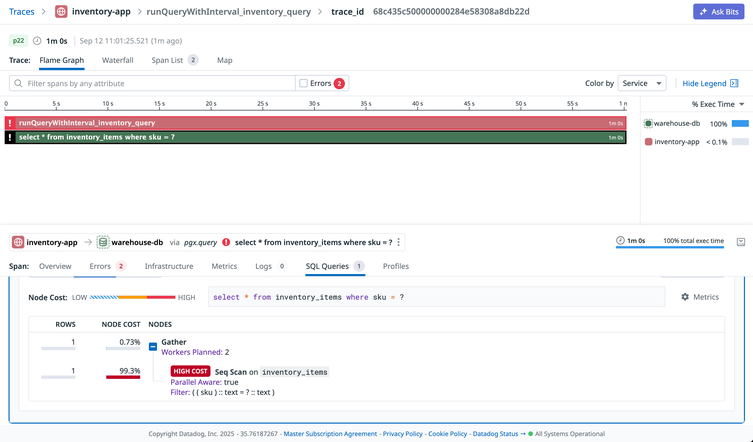This screenshot has height=442, width=753.
Task: Click the collapse panel icon beside exec time
Action: click(740, 242)
